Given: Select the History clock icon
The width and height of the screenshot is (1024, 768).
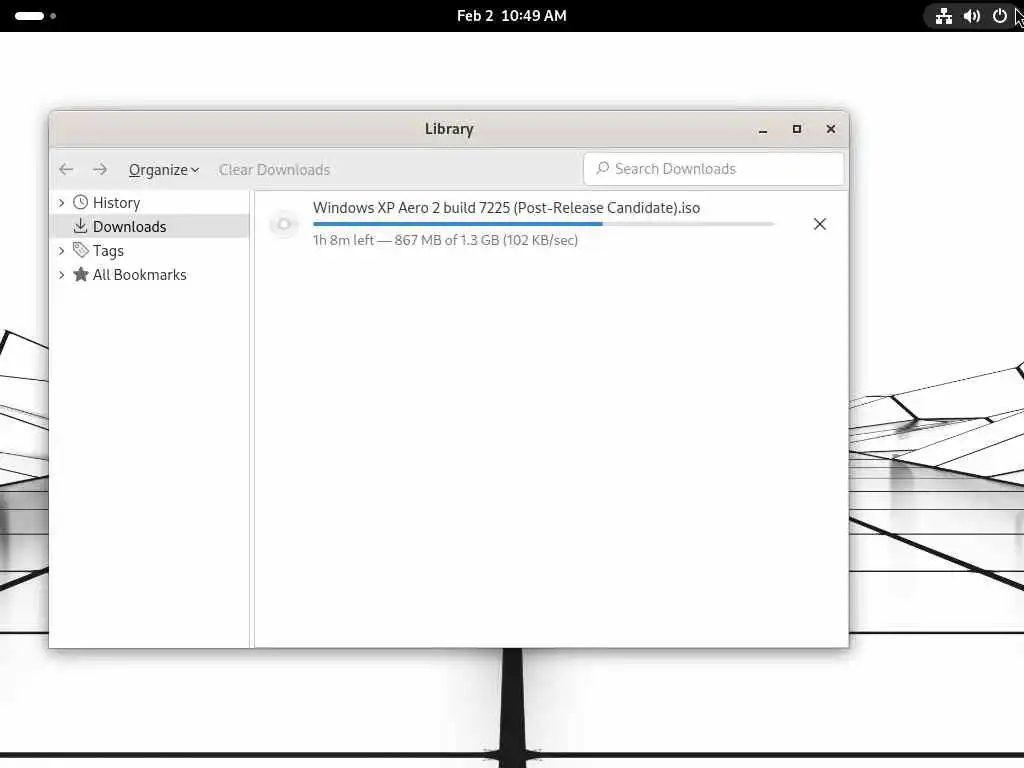Looking at the screenshot, I should pyautogui.click(x=80, y=202).
